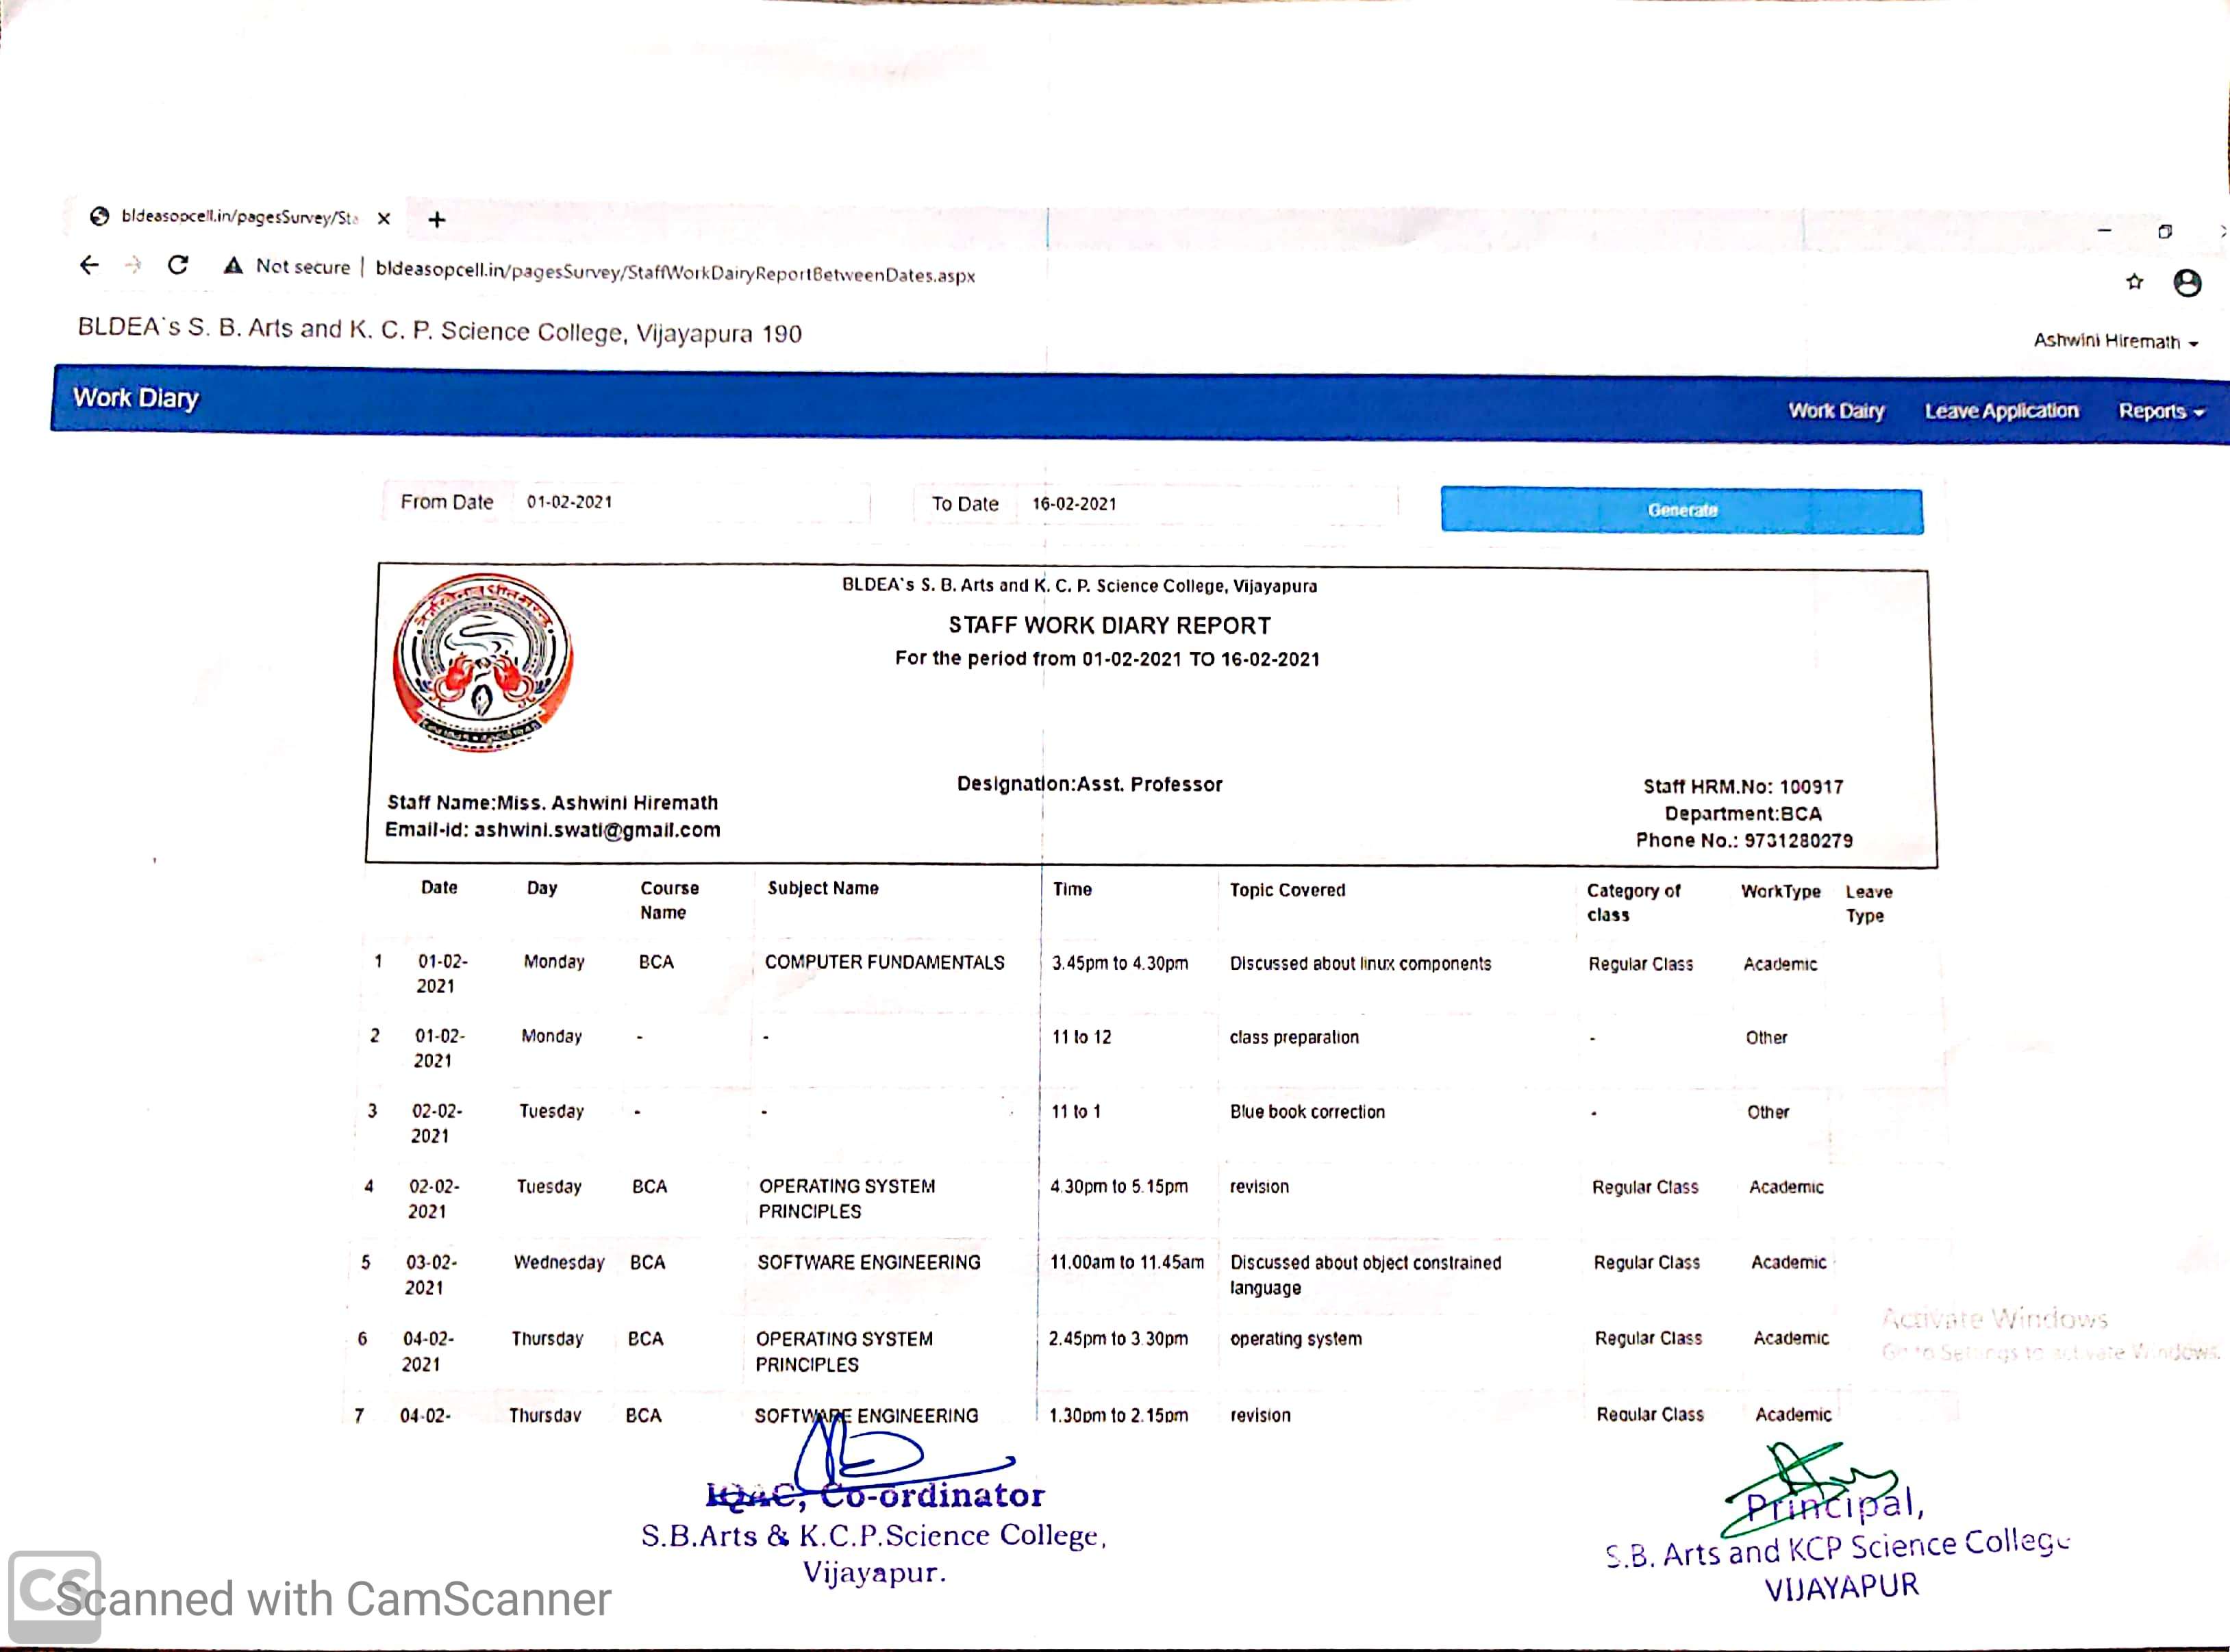The image size is (2230, 1652).
Task: Bookmark page using the star icon
Action: 2134,282
